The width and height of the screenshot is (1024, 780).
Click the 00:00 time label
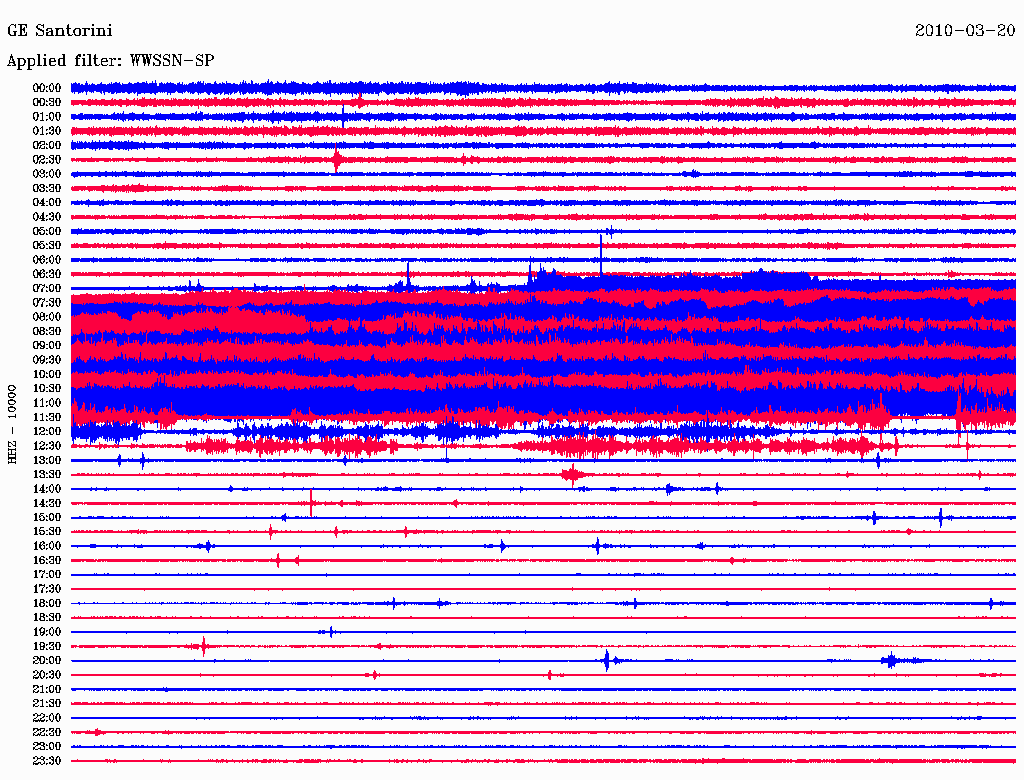[x=47, y=88]
